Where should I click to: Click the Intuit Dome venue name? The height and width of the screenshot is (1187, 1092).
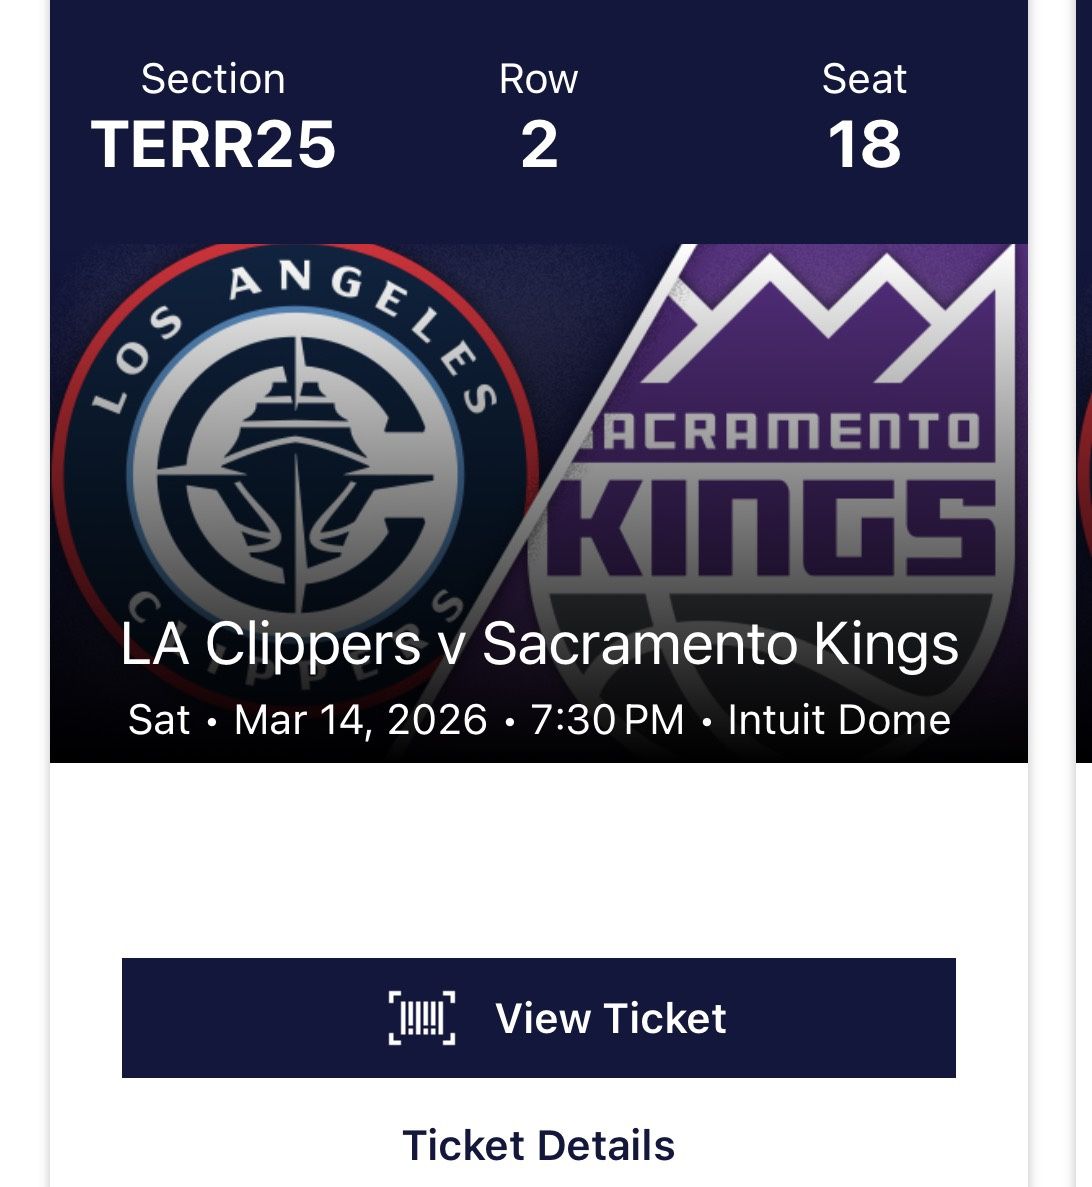click(838, 720)
